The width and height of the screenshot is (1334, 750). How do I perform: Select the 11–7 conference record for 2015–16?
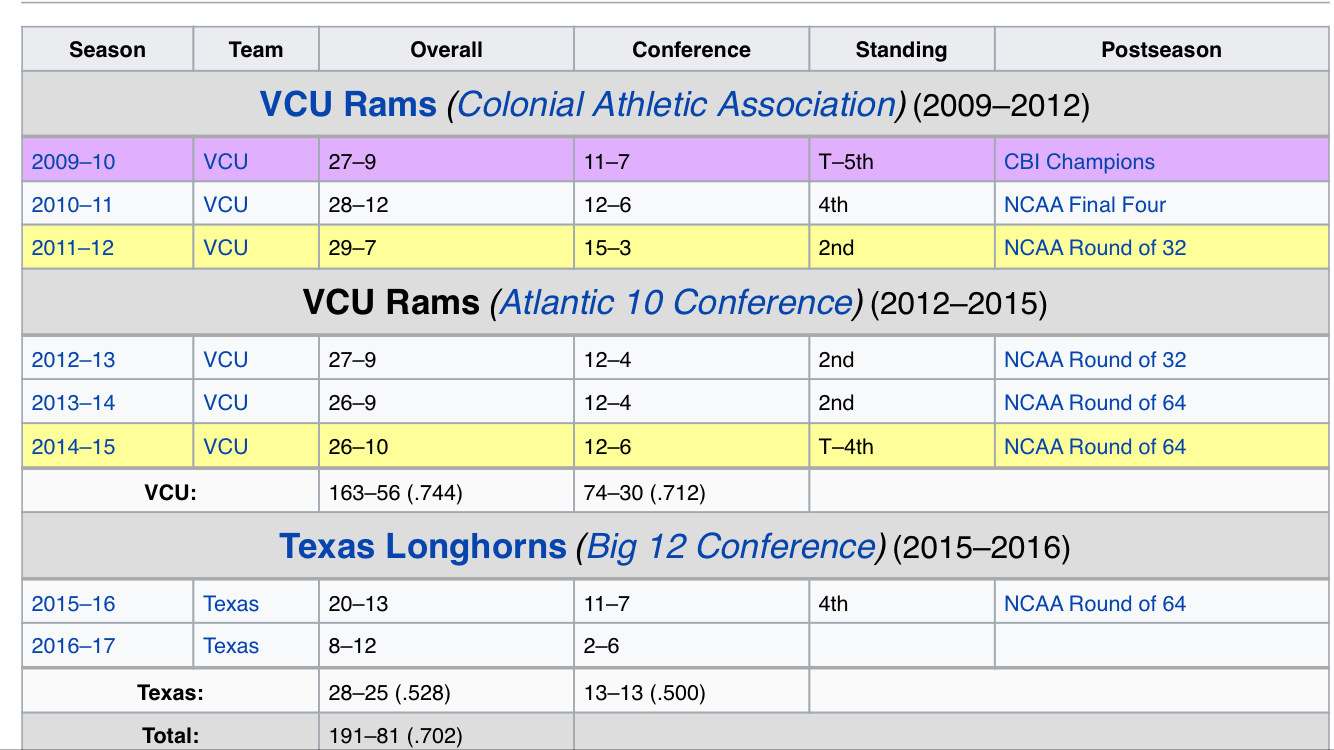coord(692,604)
